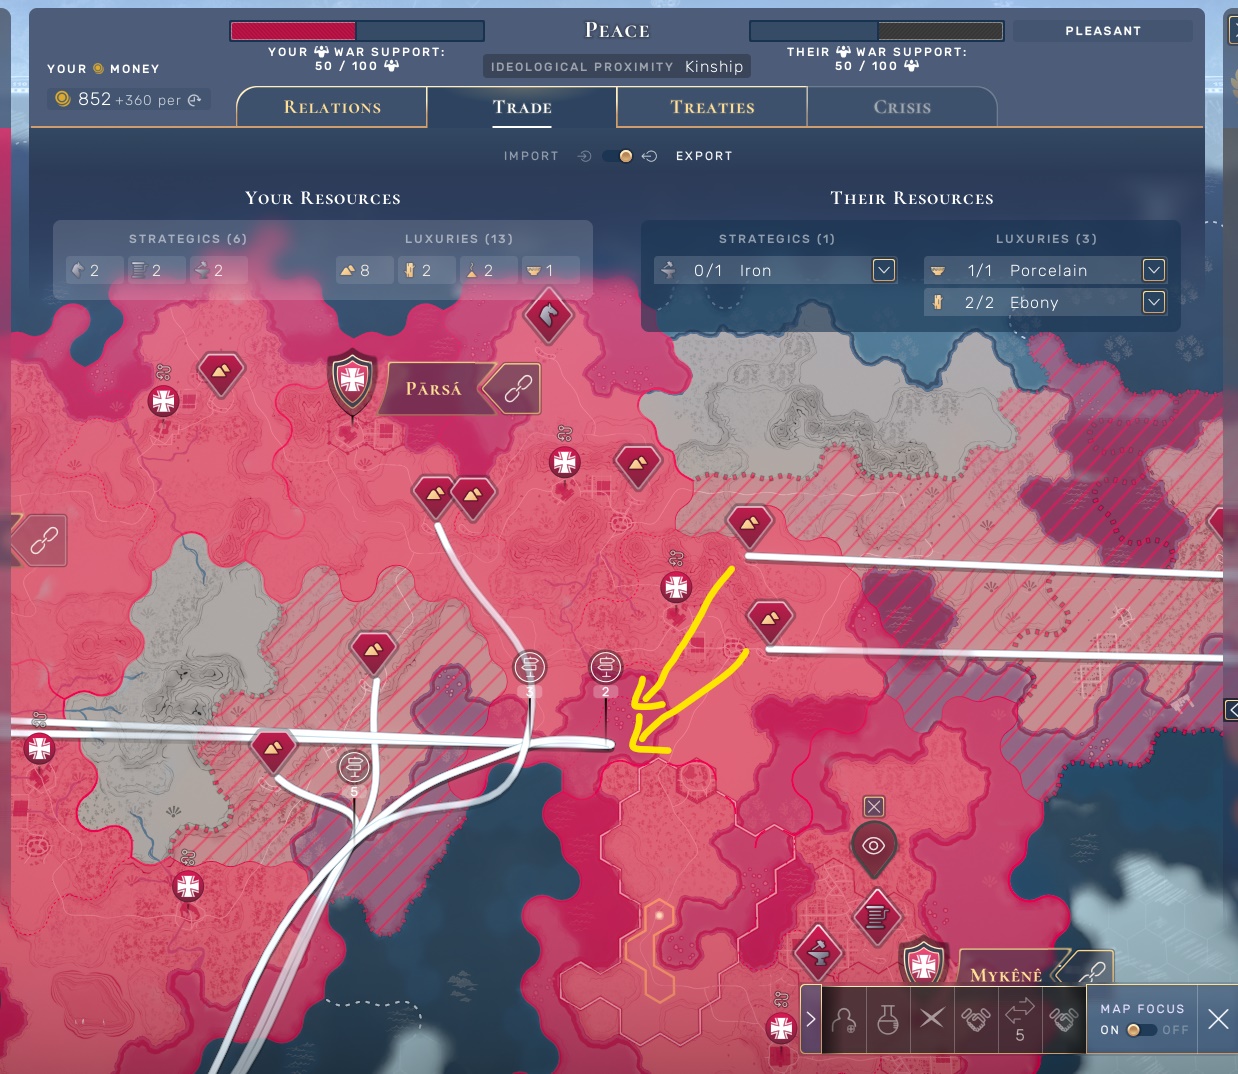The width and height of the screenshot is (1238, 1074).
Task: Click the Pārsá city name banner
Action: tap(433, 389)
